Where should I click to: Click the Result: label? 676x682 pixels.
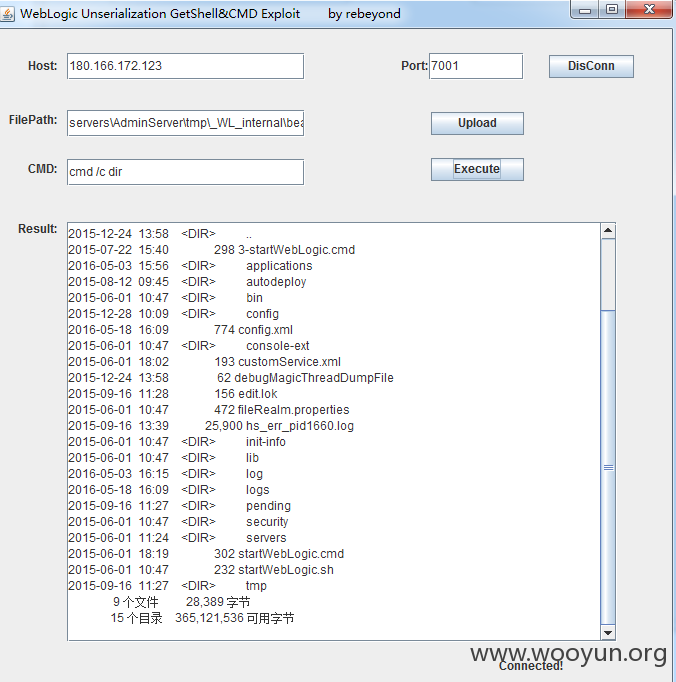[38, 229]
